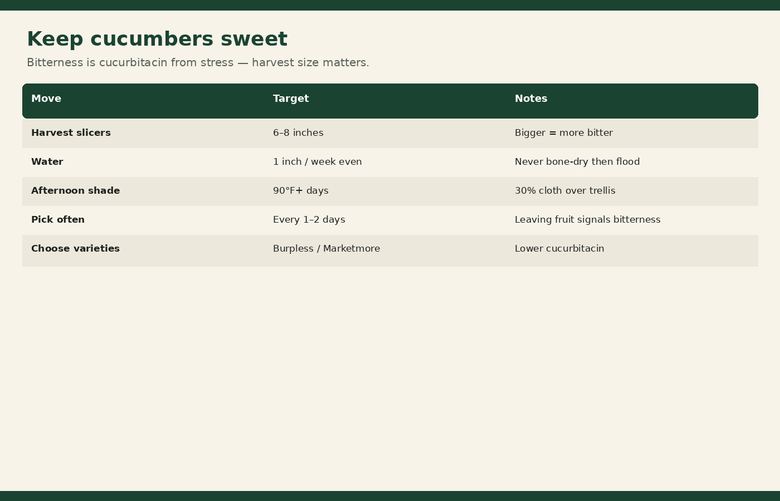This screenshot has width=780, height=501.
Task: Select the 'Harvest slicers' cell
Action: [71, 133]
